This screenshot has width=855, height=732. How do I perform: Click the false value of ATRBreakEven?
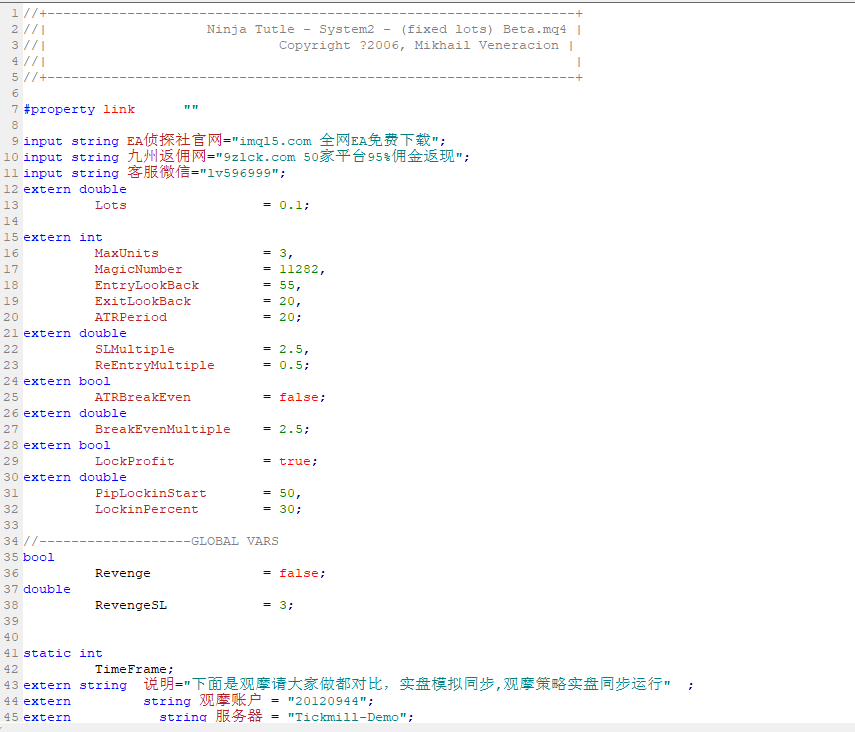pos(298,397)
